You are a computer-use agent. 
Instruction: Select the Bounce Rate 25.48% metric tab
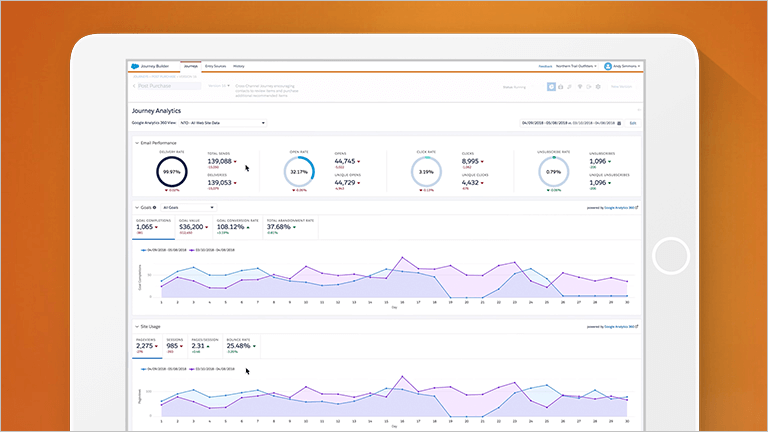(x=241, y=346)
